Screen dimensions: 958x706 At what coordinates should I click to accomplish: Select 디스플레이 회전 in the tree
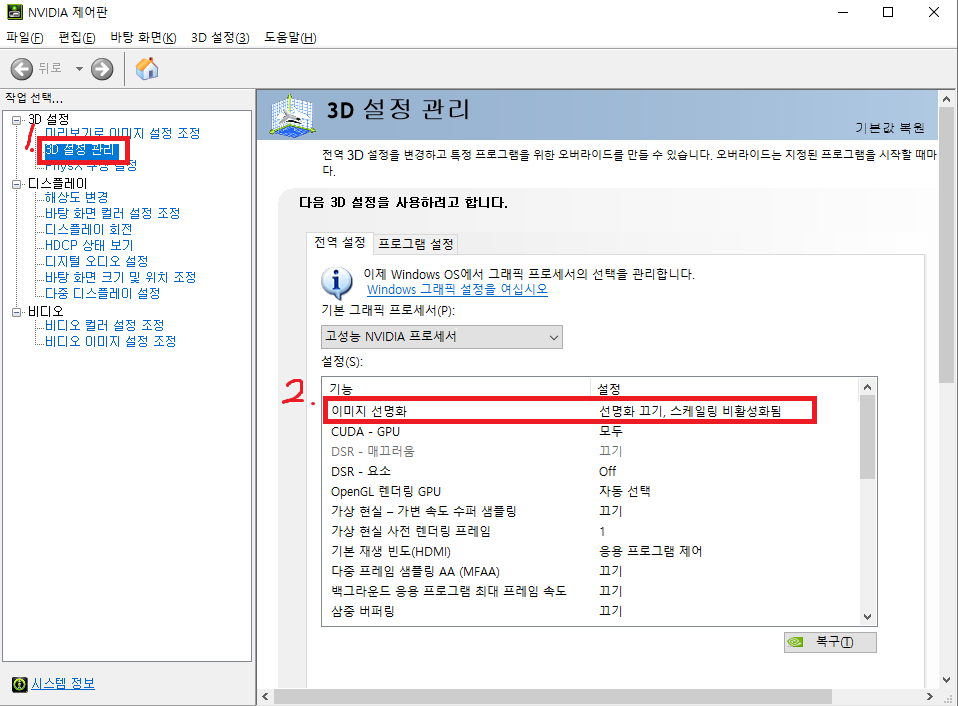click(x=89, y=229)
